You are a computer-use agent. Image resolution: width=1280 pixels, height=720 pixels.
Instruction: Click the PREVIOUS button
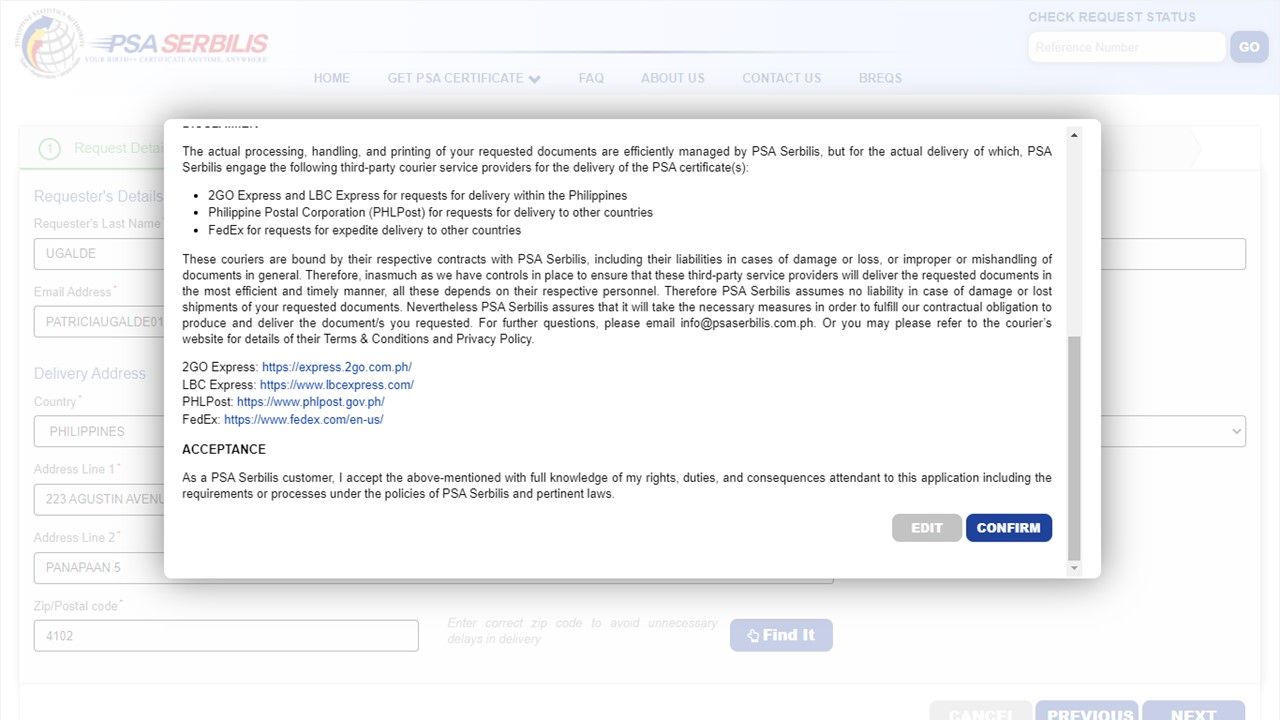pyautogui.click(x=1087, y=712)
